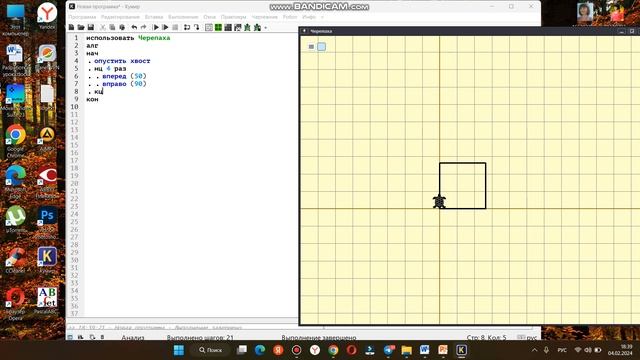Open the Практикум menu

233,17
